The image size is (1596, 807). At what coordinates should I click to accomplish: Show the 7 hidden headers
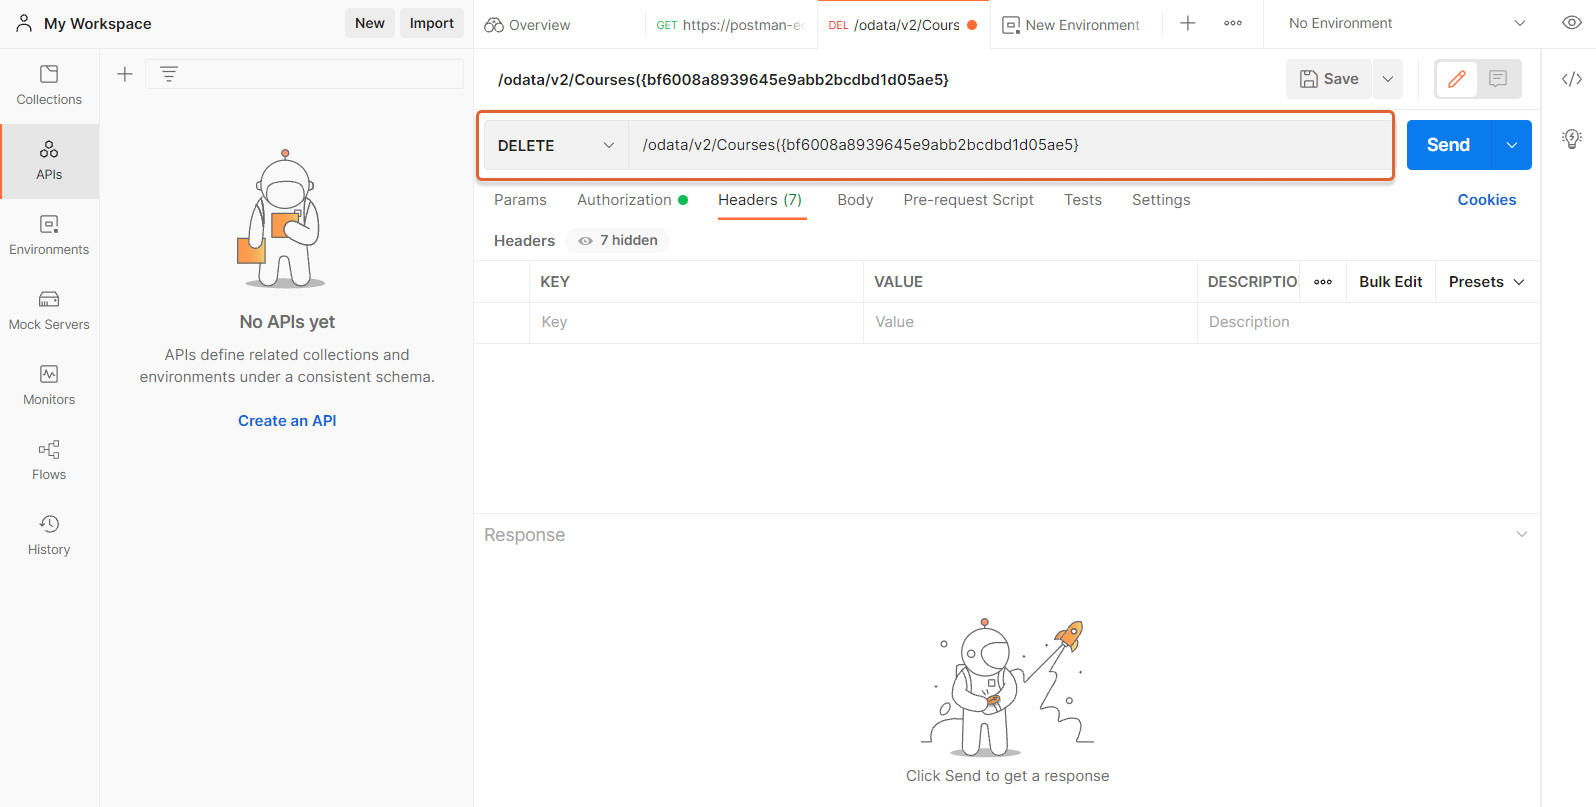[x=618, y=241]
